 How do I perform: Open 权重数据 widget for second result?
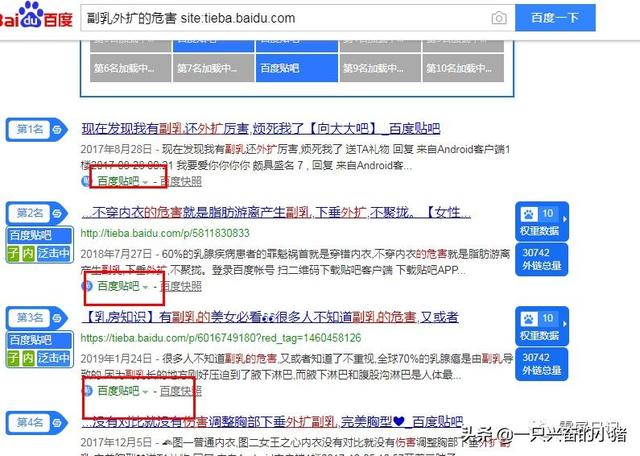542,221
